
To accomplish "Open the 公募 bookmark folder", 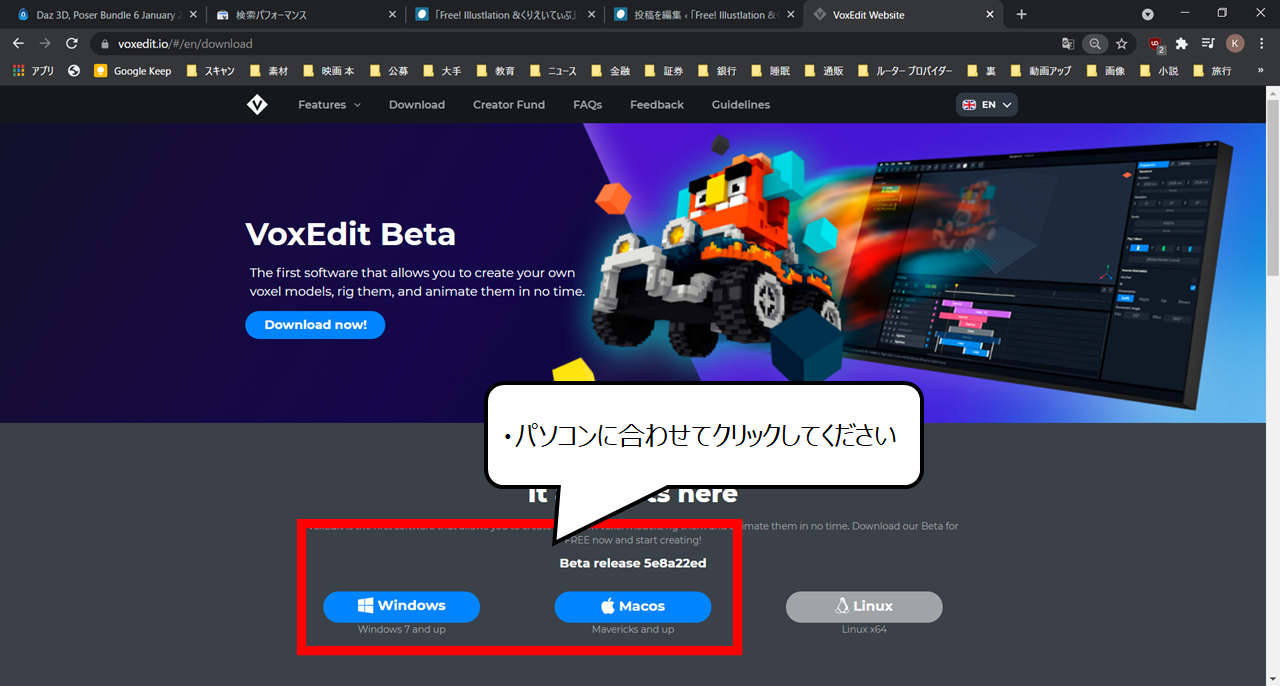I will tap(388, 71).
